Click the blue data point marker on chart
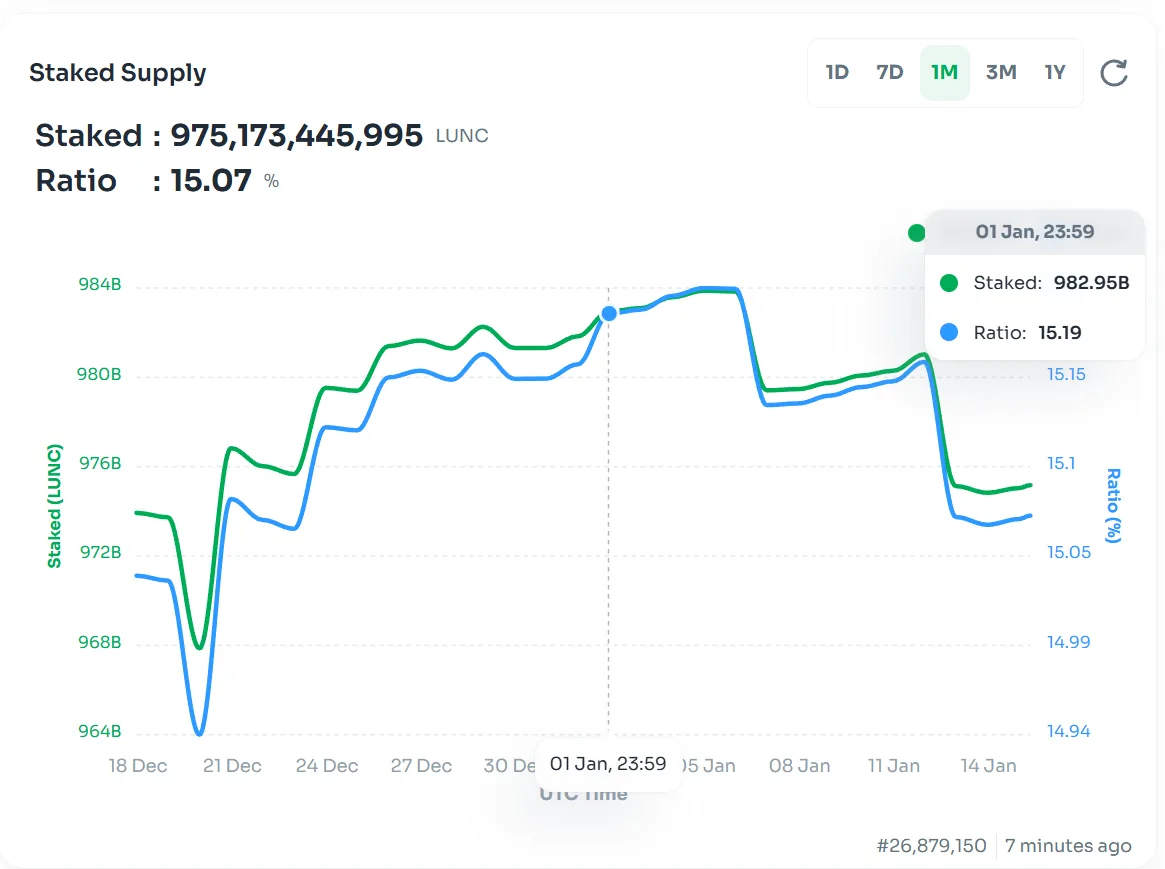The image size is (1165, 869). pos(609,313)
